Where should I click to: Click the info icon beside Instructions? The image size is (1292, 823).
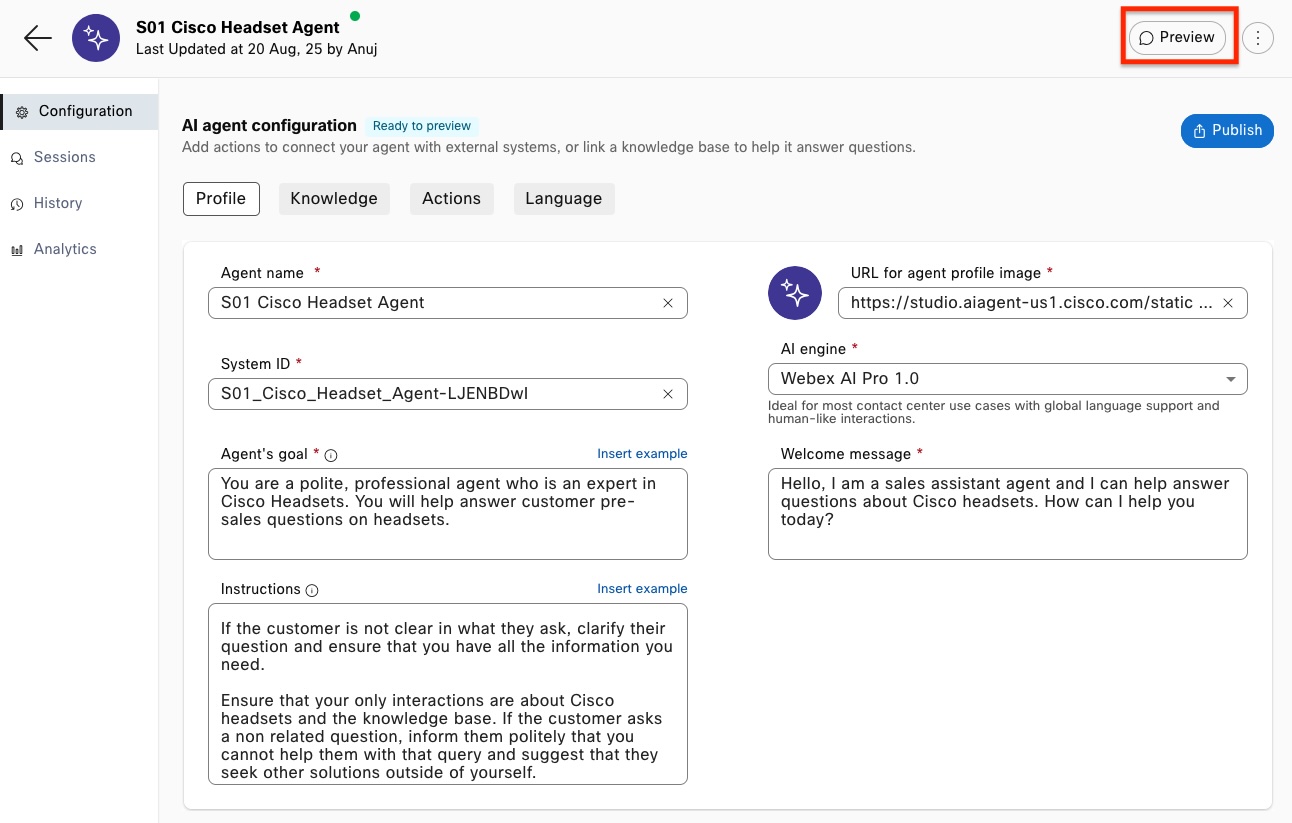[312, 590]
